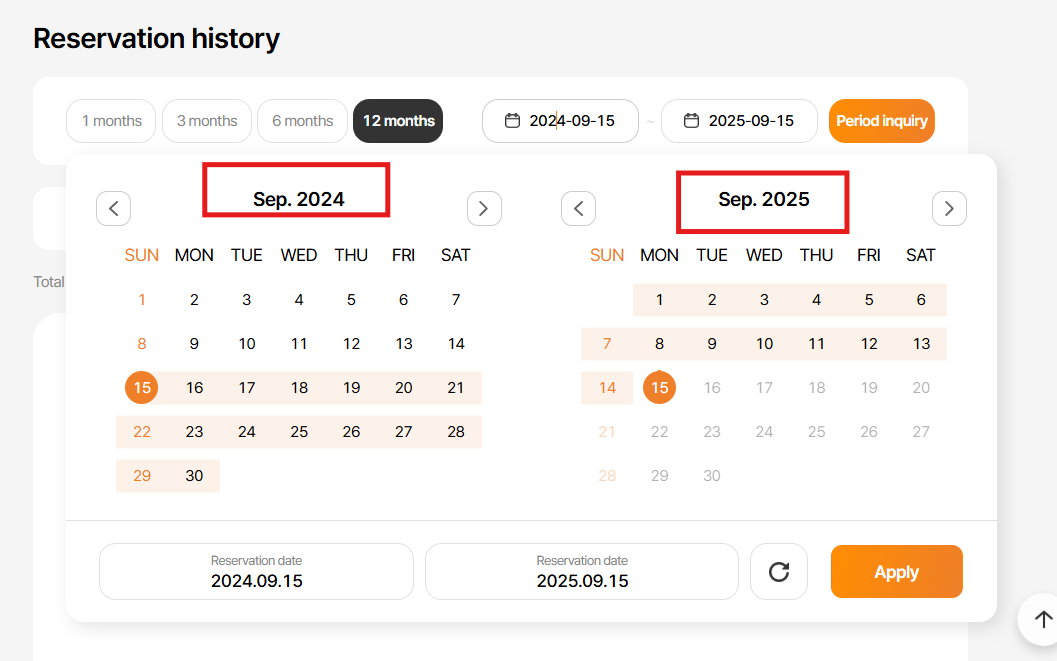The width and height of the screenshot is (1057, 661).
Task: Click the refresh reset icon button
Action: pyautogui.click(x=779, y=572)
